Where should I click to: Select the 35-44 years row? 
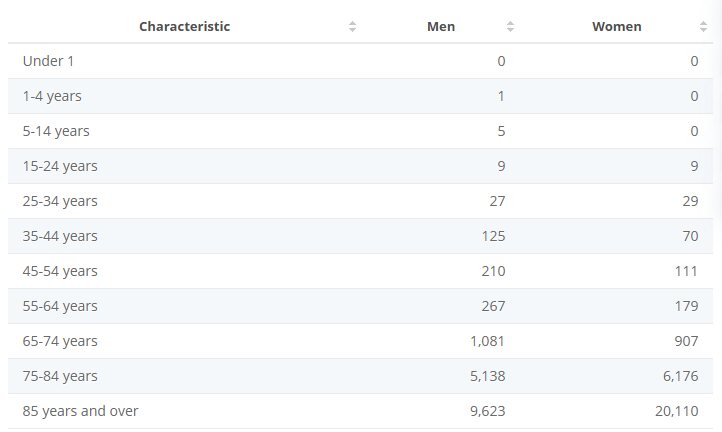tap(60, 236)
